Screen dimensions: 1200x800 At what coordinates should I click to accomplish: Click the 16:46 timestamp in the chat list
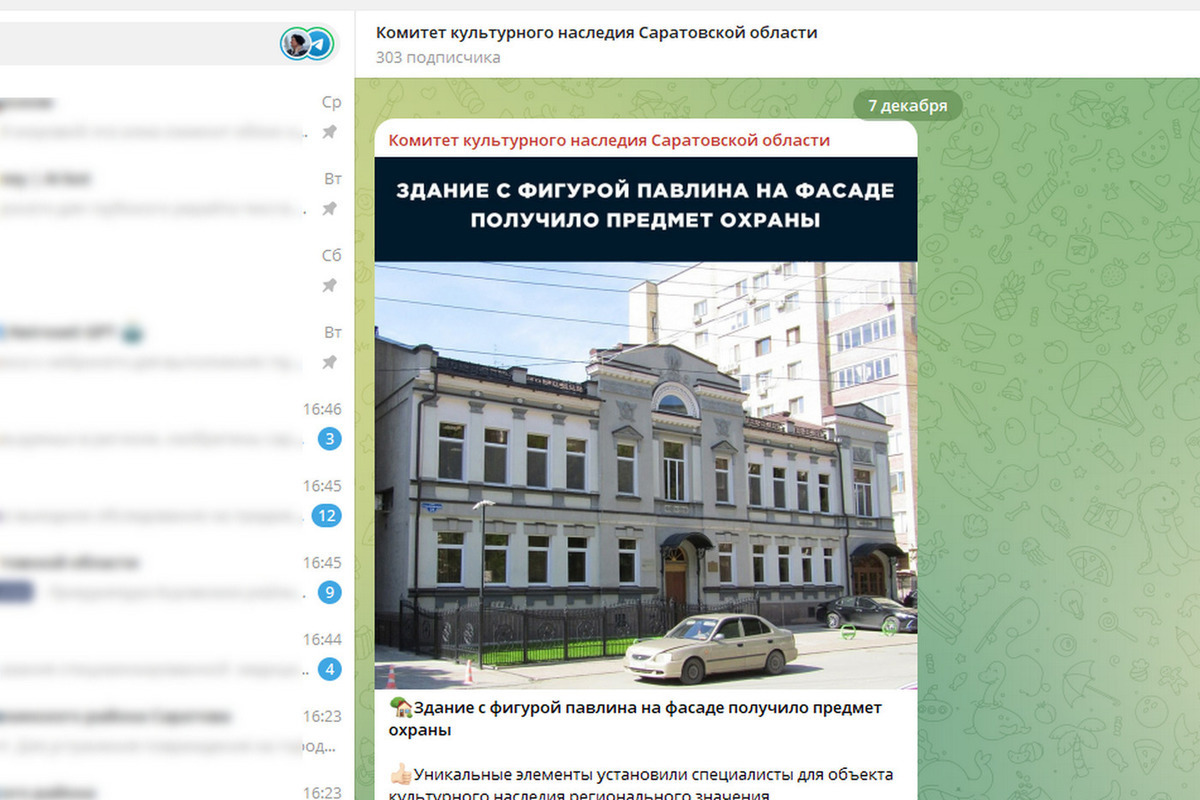[322, 409]
